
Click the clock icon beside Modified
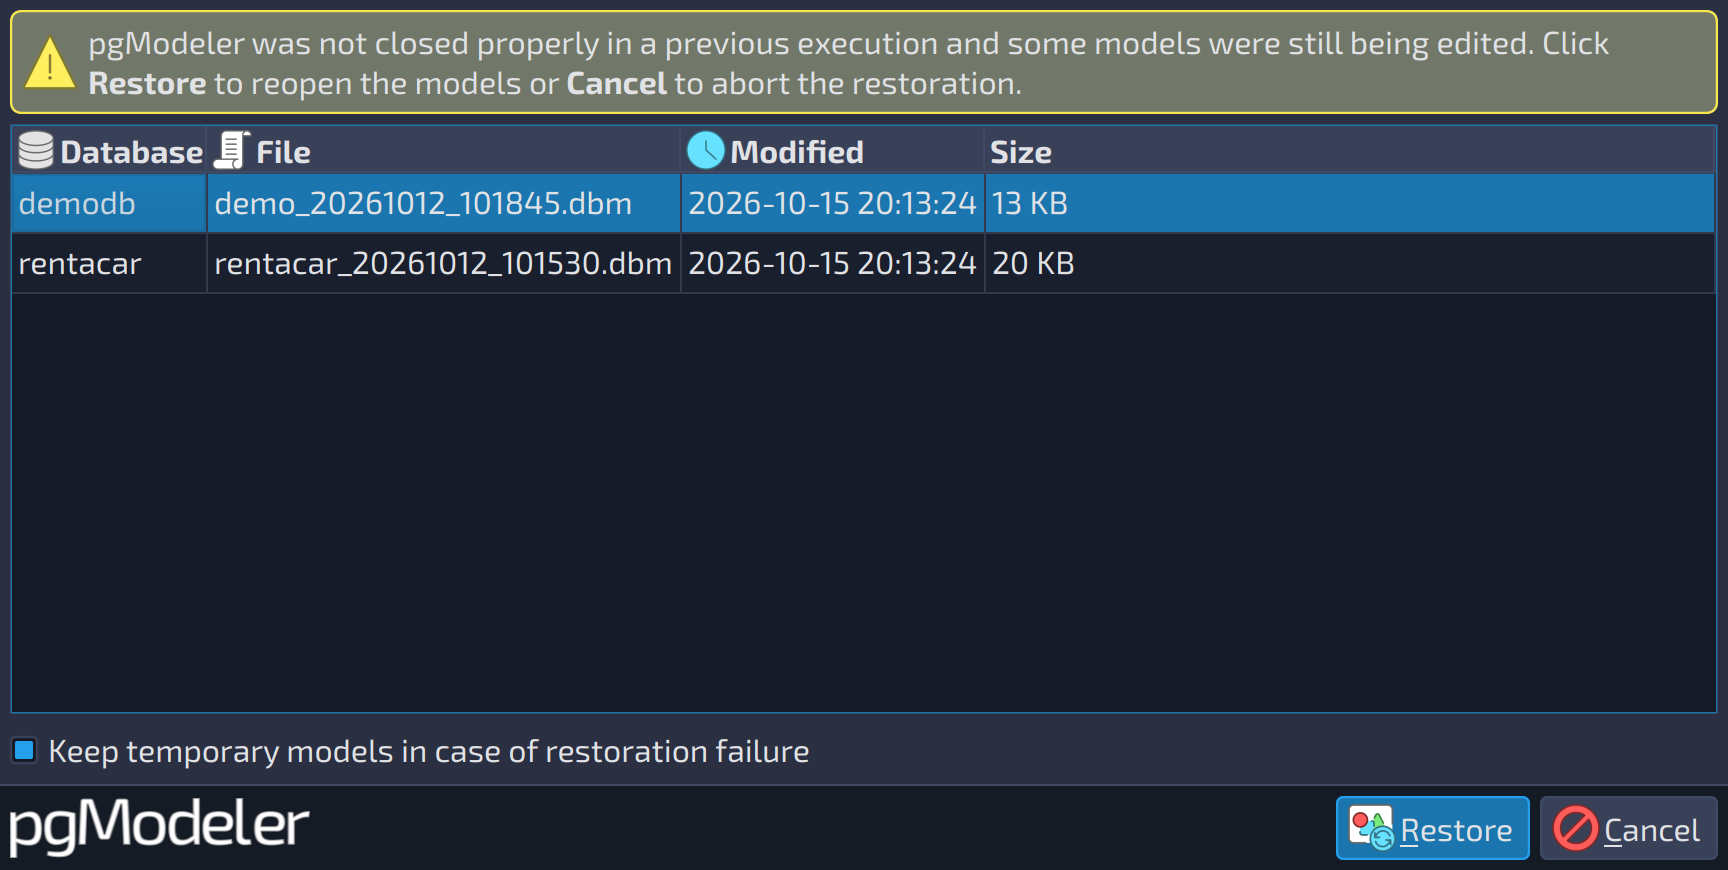click(x=705, y=150)
